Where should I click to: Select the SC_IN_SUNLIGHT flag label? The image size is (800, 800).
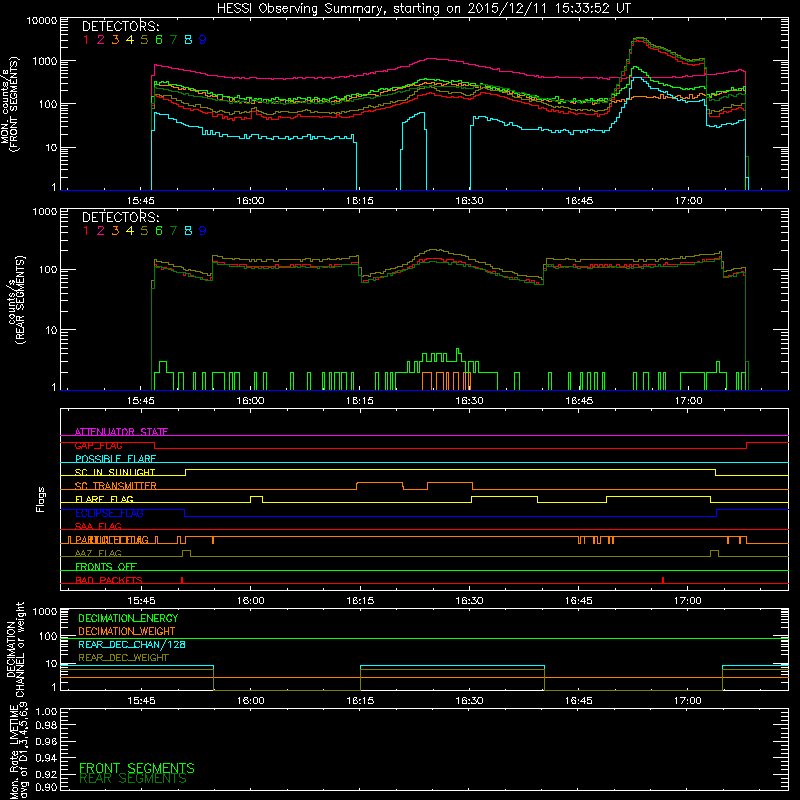tap(115, 472)
